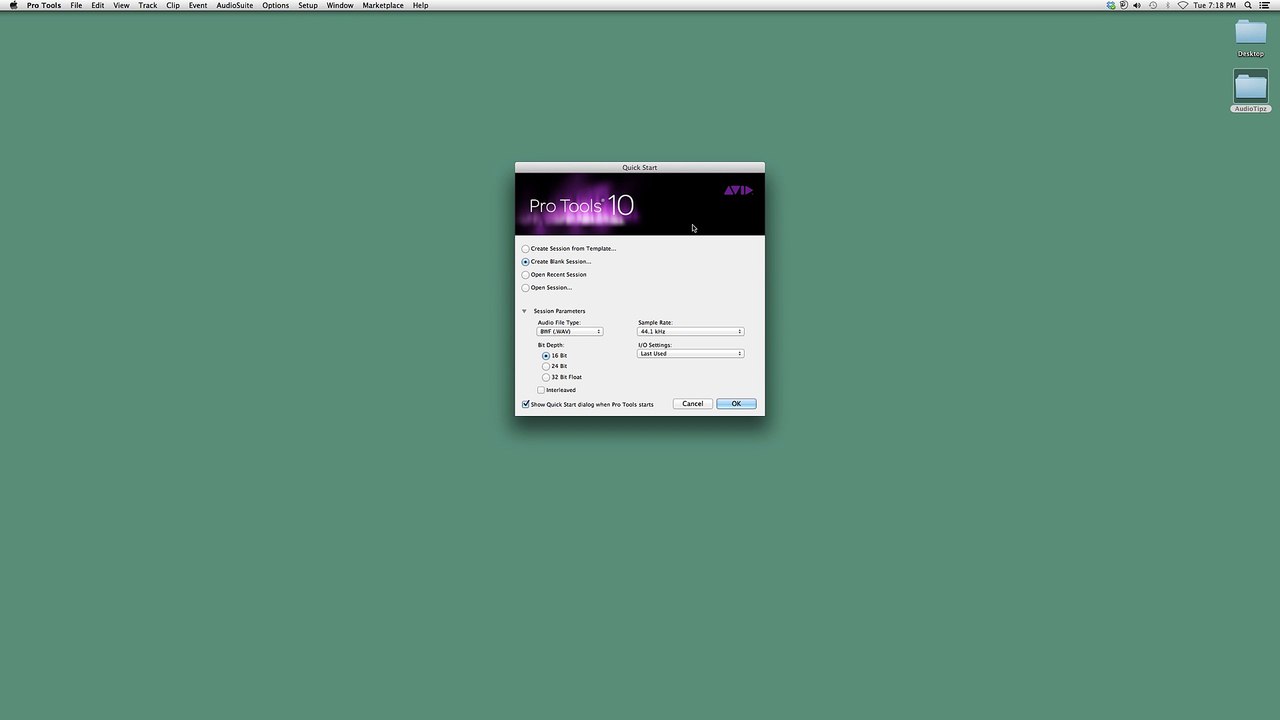Open the Track menu

pos(148,5)
